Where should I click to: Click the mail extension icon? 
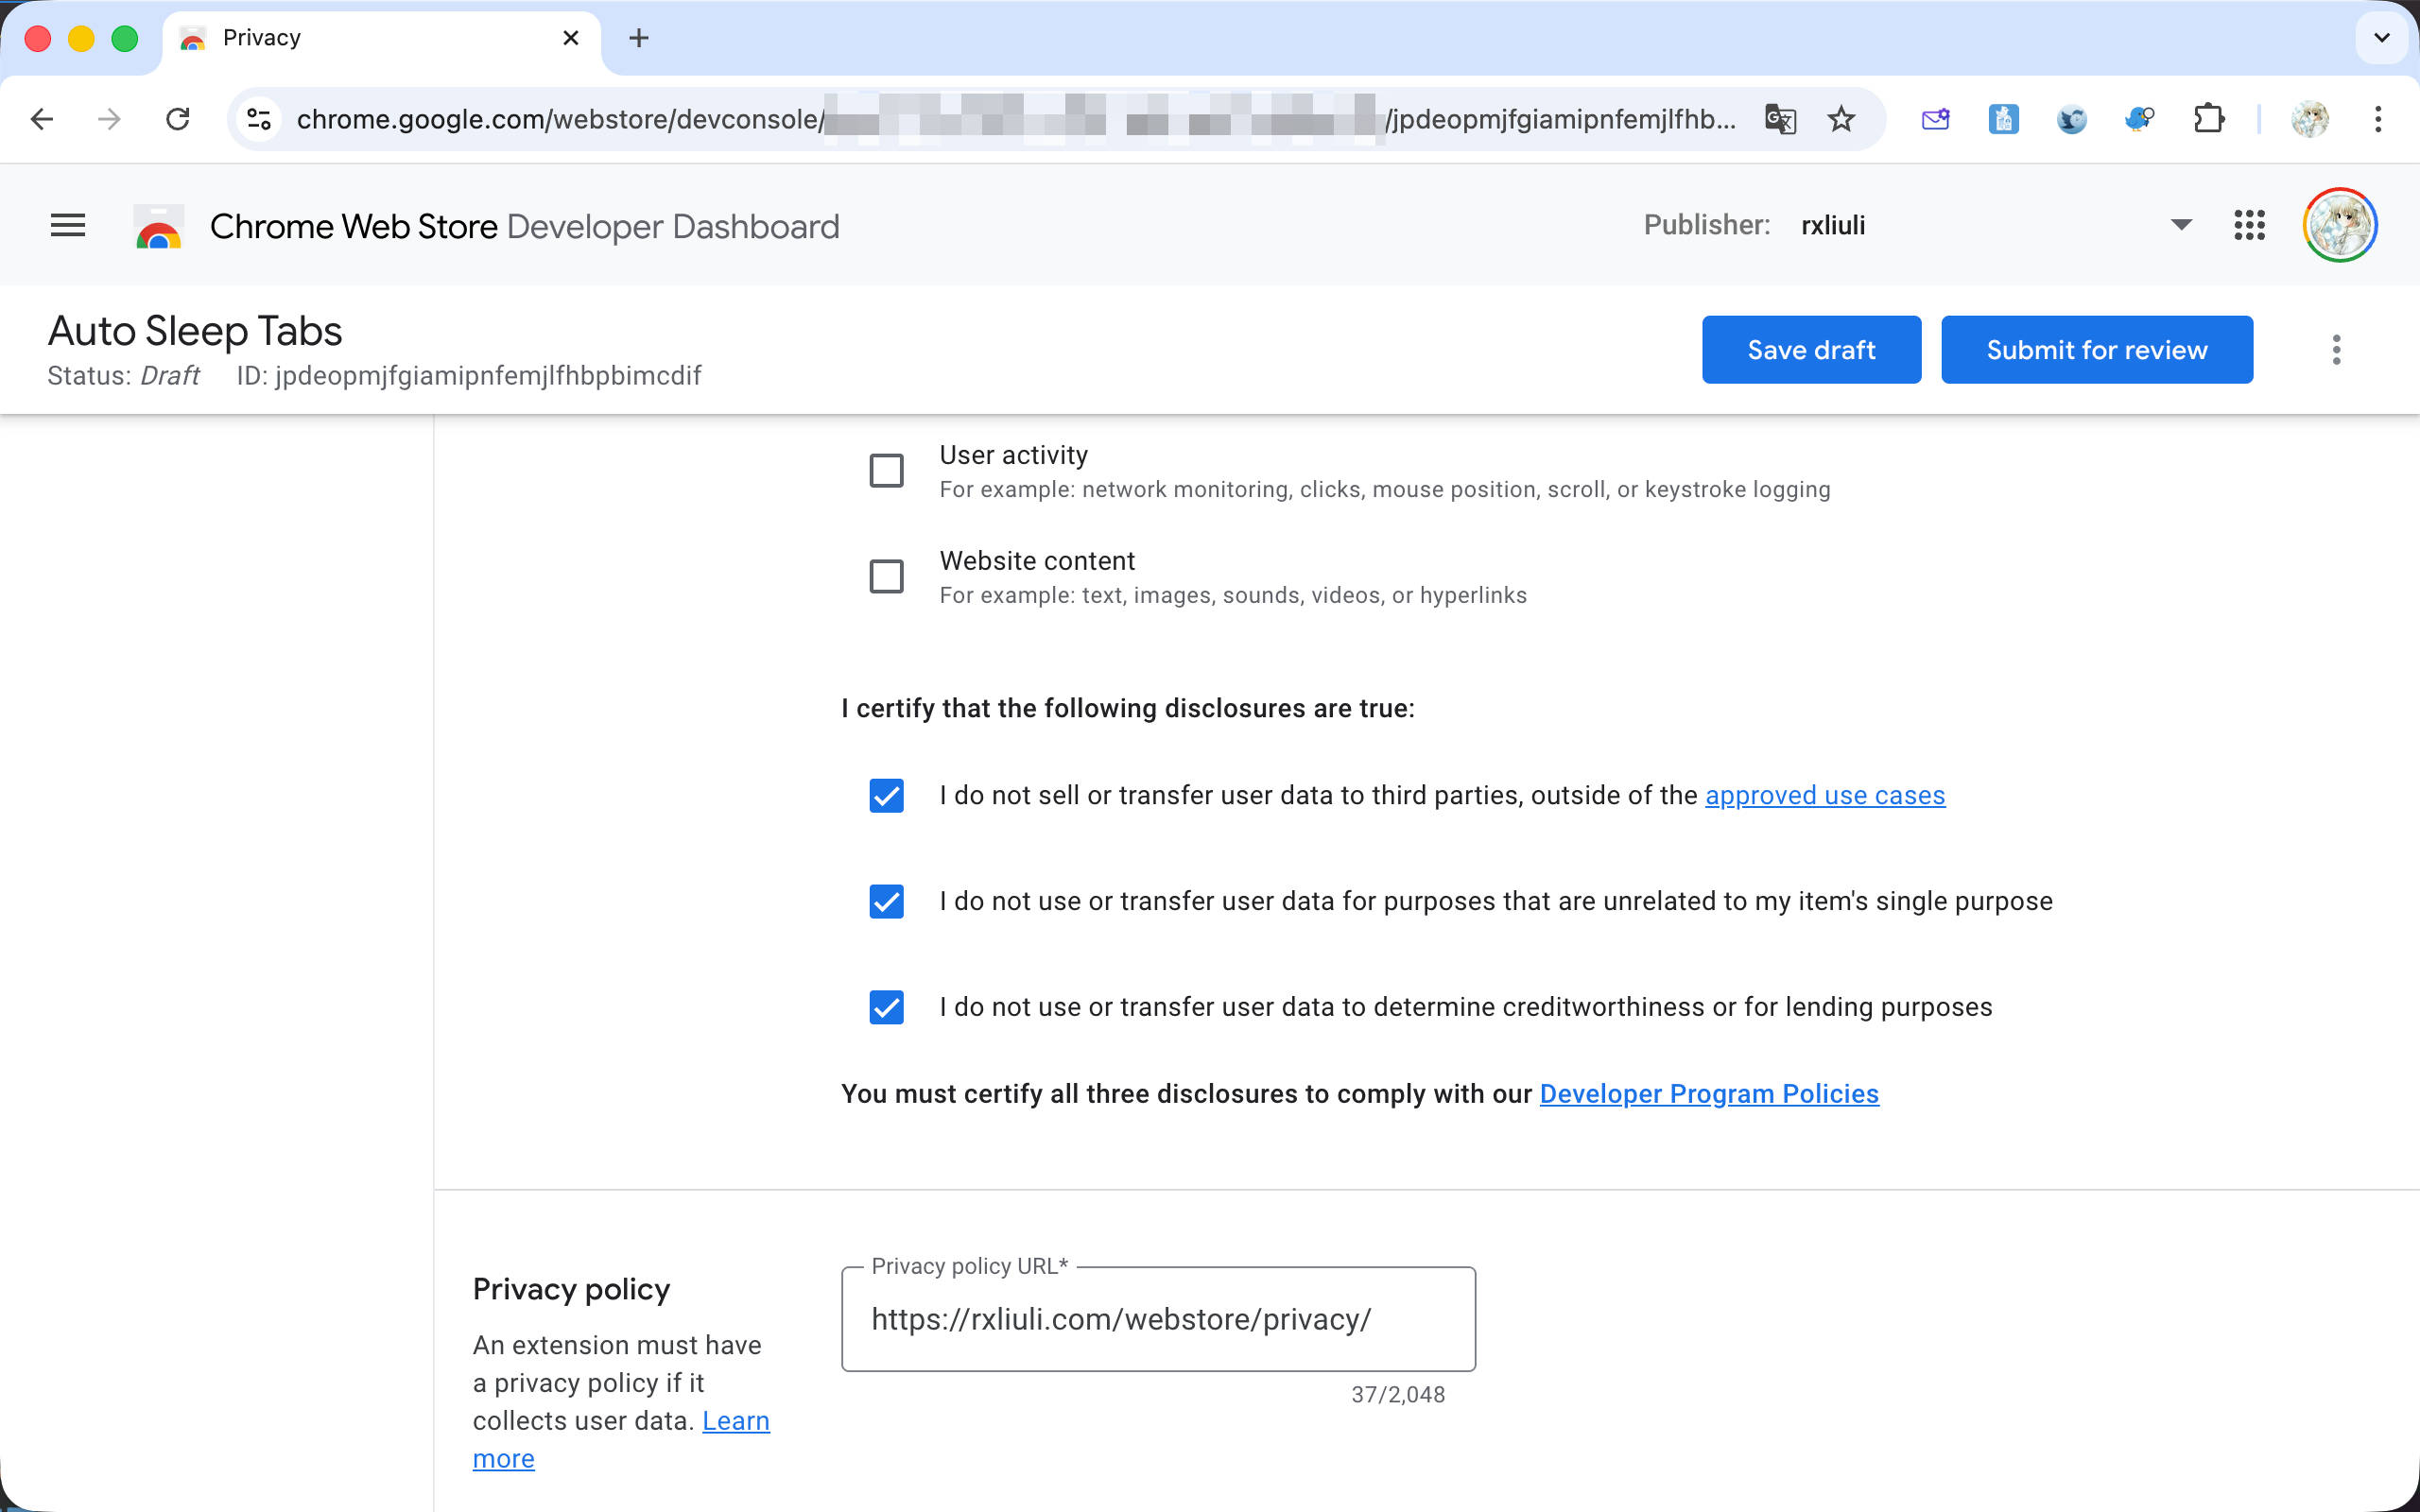click(1935, 120)
